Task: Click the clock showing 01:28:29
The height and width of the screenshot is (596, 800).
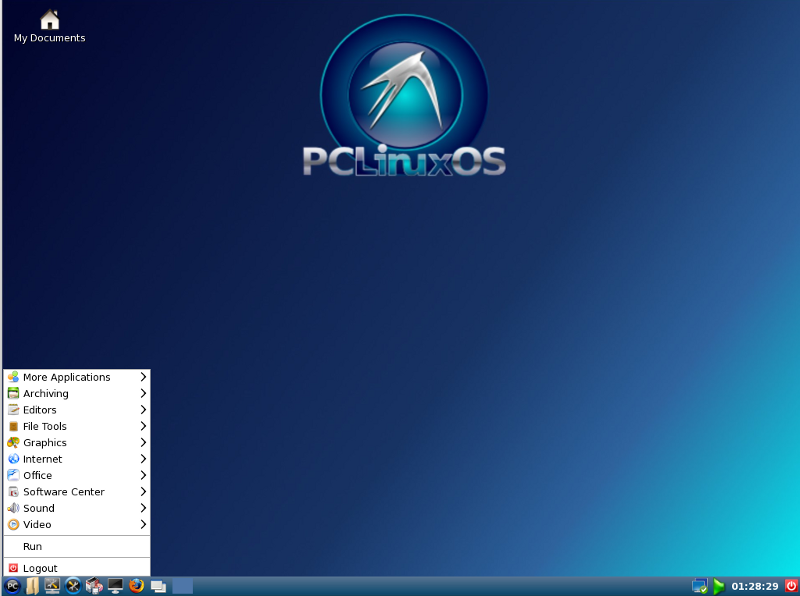Action: (x=755, y=586)
